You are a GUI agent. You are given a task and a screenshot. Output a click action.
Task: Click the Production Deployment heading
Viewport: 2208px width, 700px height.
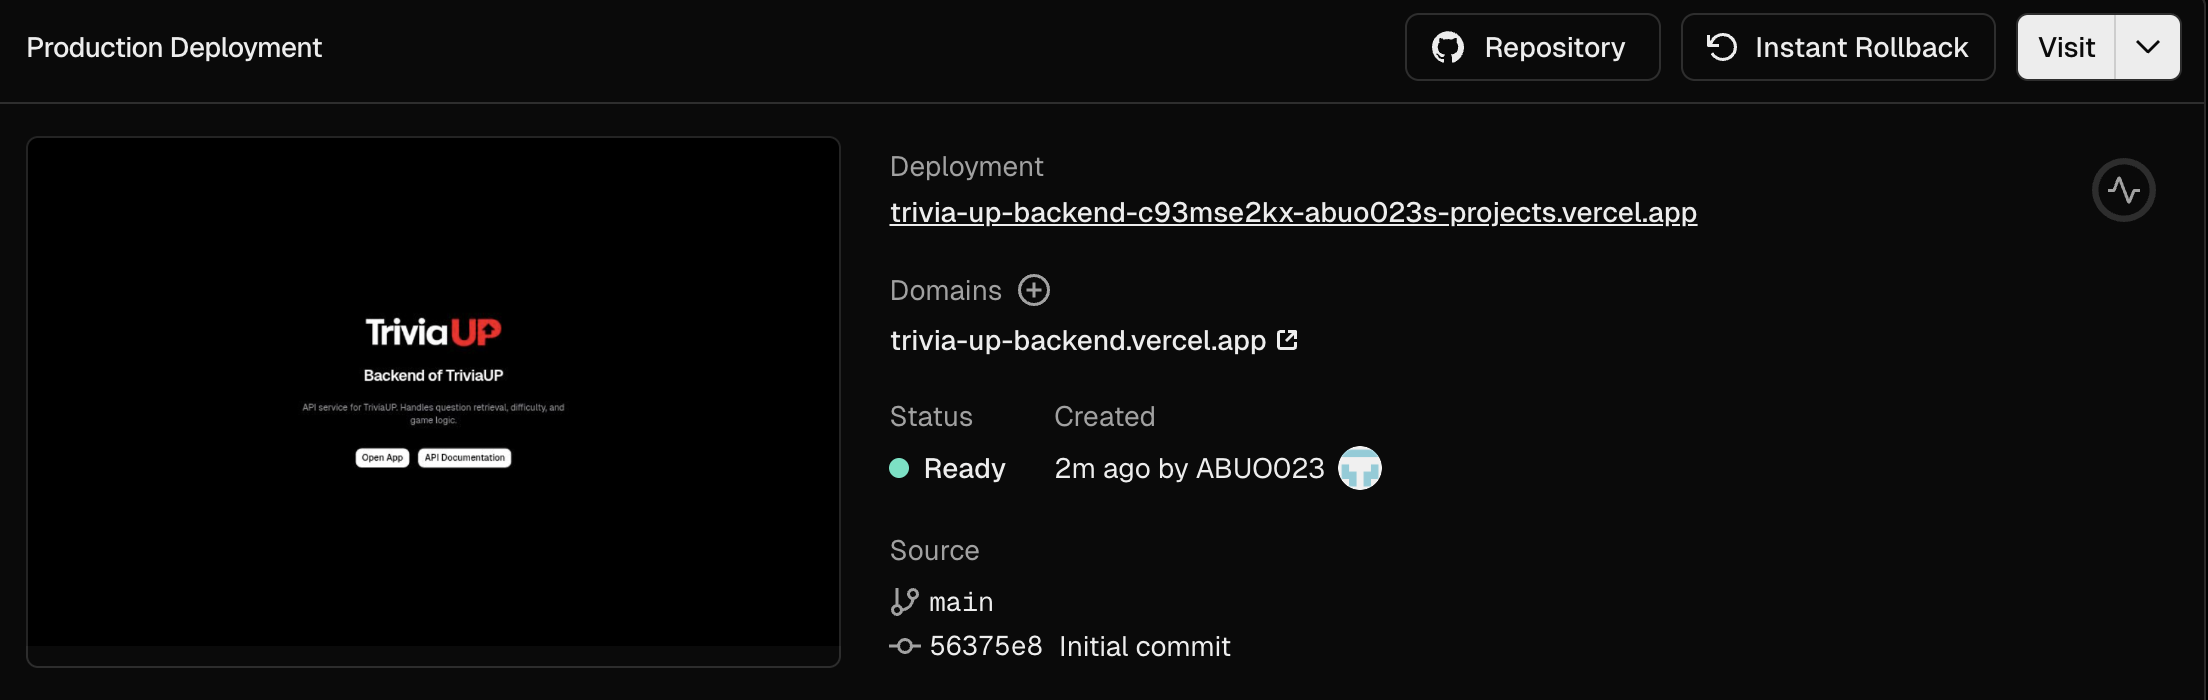click(x=174, y=47)
